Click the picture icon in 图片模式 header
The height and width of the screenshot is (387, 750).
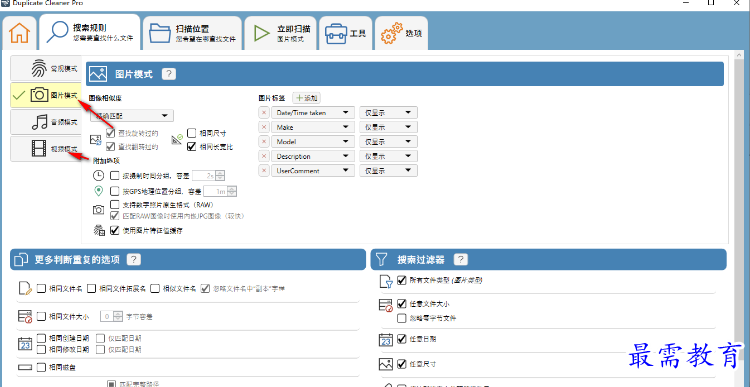click(x=98, y=74)
